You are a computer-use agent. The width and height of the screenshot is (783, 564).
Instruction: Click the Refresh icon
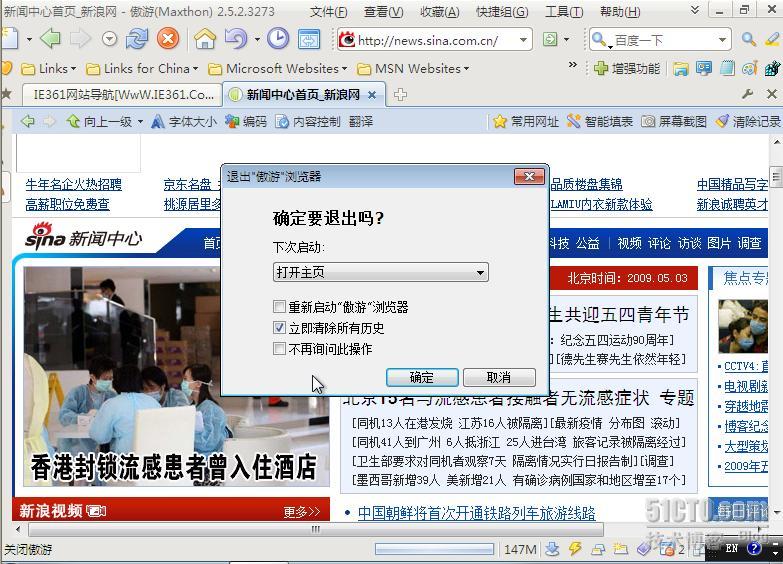[x=136, y=38]
